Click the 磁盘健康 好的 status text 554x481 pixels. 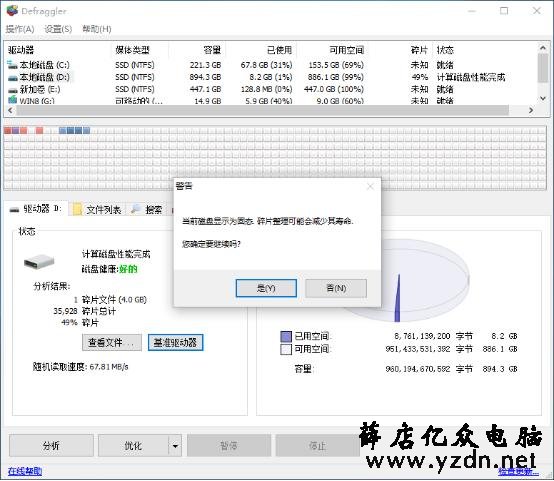110,269
